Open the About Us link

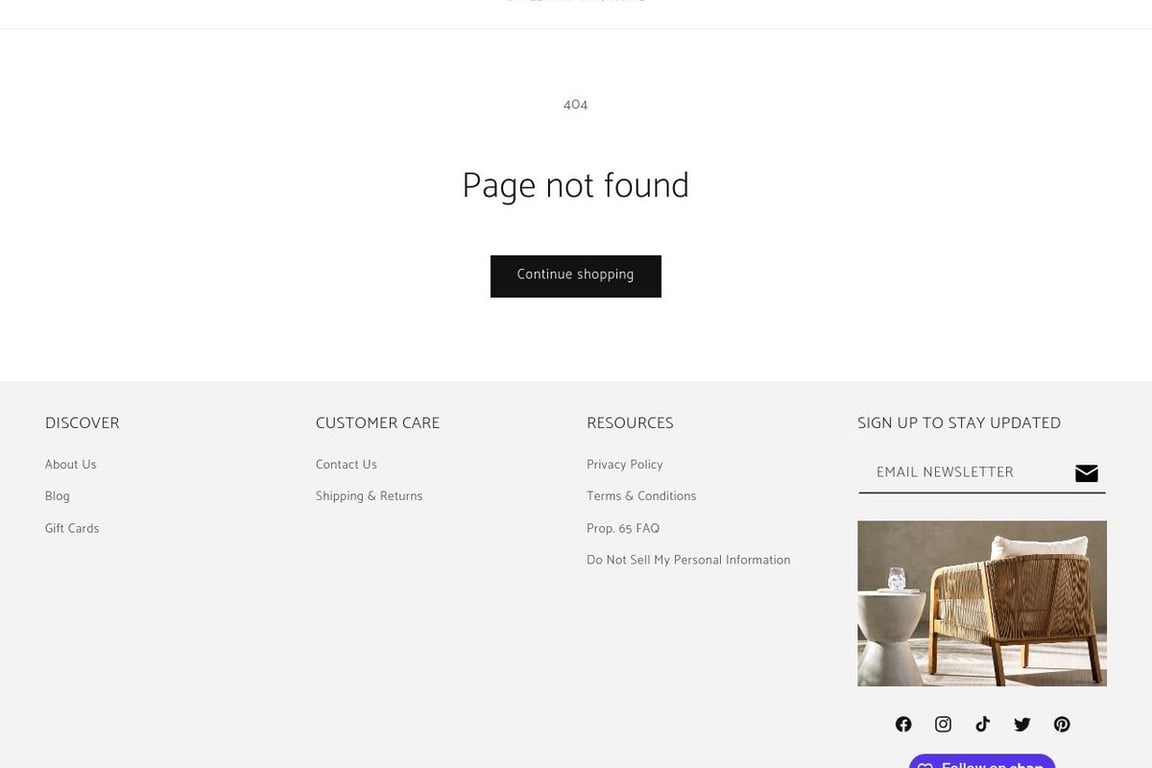(x=71, y=464)
